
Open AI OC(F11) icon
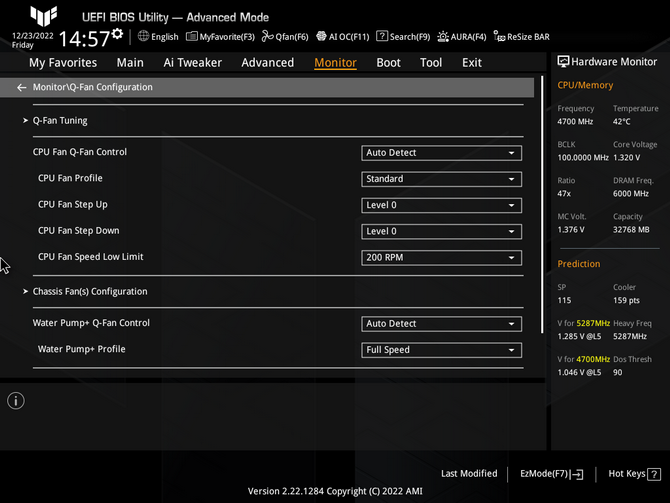click(321, 36)
